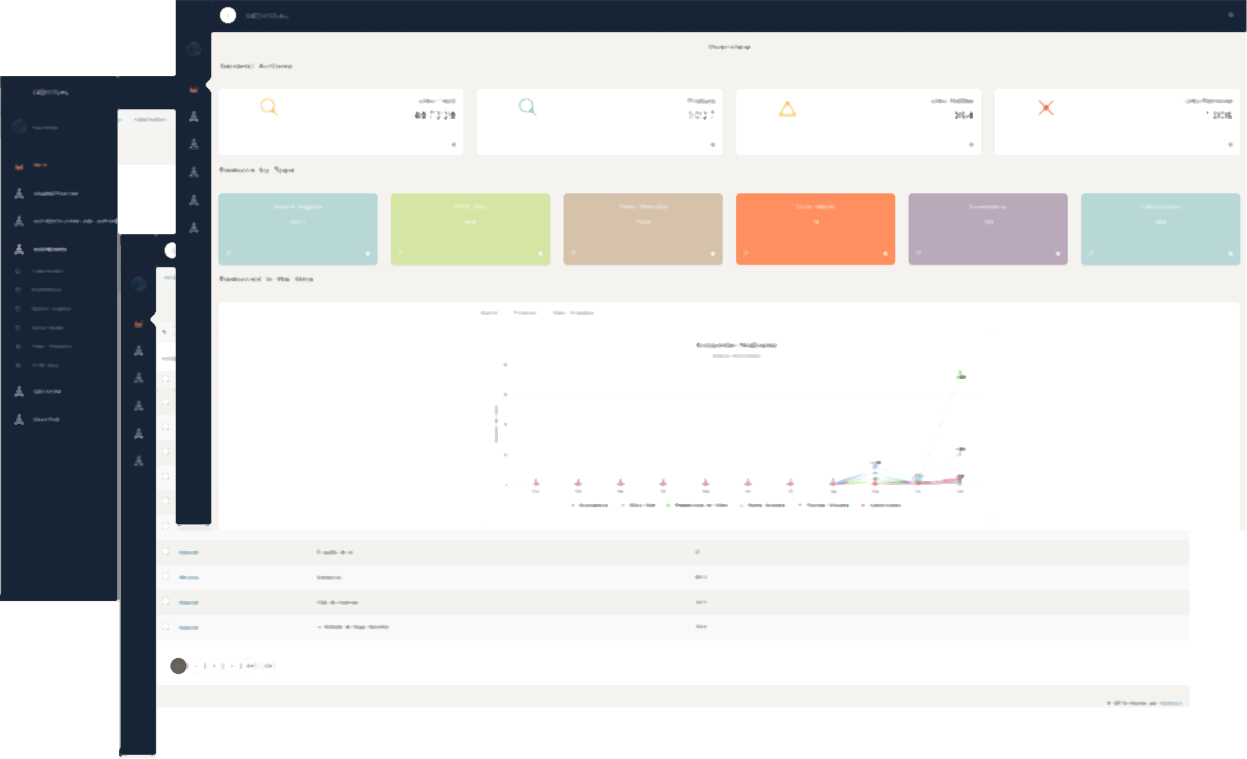Collapse the expanded sidebar menu with six sub-items
This screenshot has height=759, width=1247.
click(50, 249)
